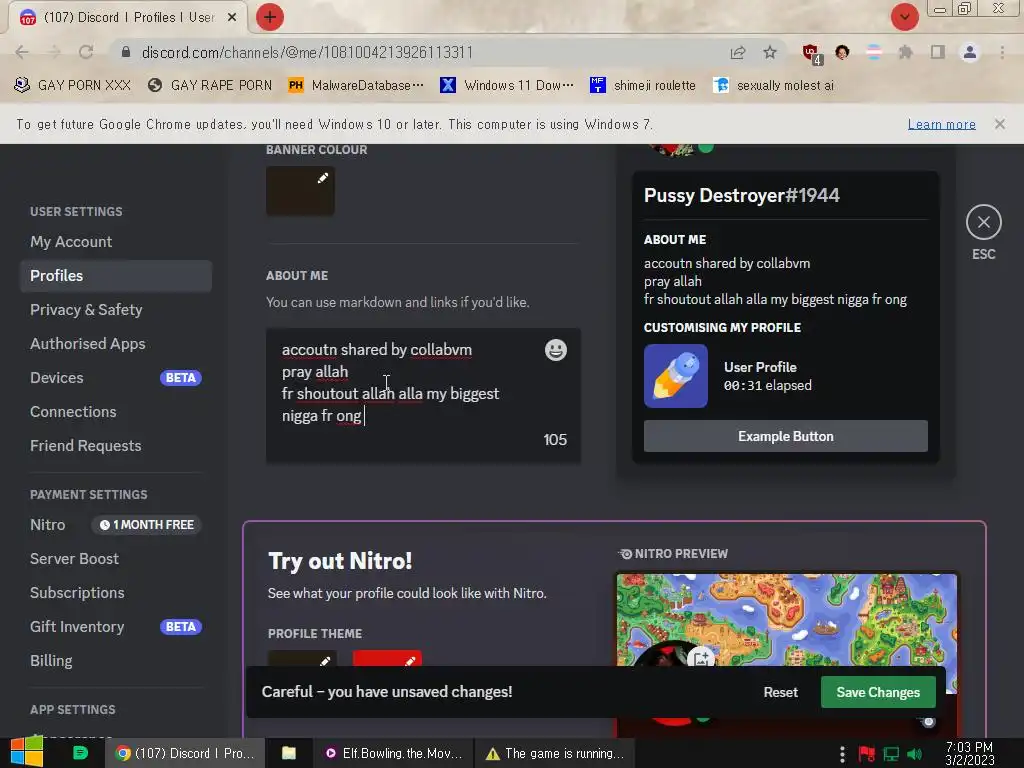Open 'The game is running...' taskbar window

(554, 753)
